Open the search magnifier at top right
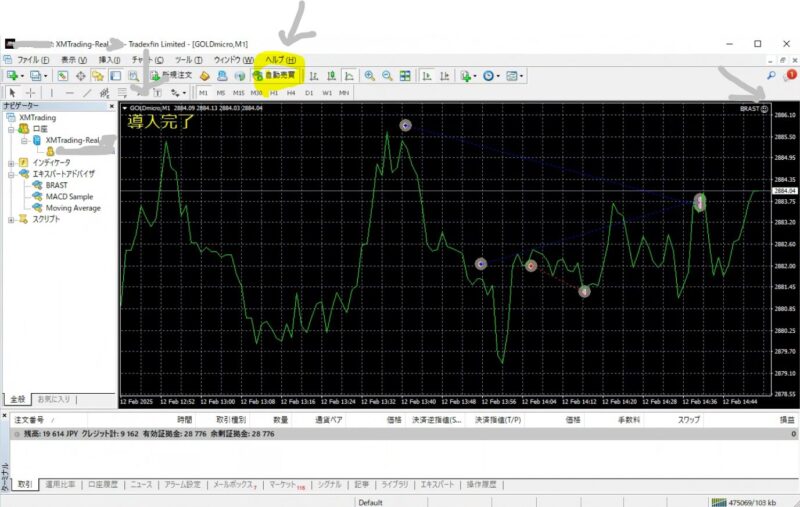Viewport: 800px width, 507px height. [771, 75]
